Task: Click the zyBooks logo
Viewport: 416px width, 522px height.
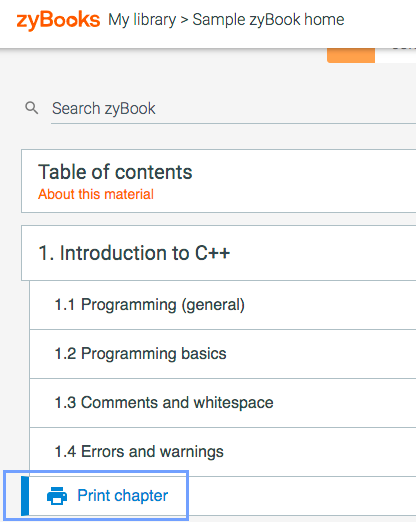Action: click(x=58, y=20)
